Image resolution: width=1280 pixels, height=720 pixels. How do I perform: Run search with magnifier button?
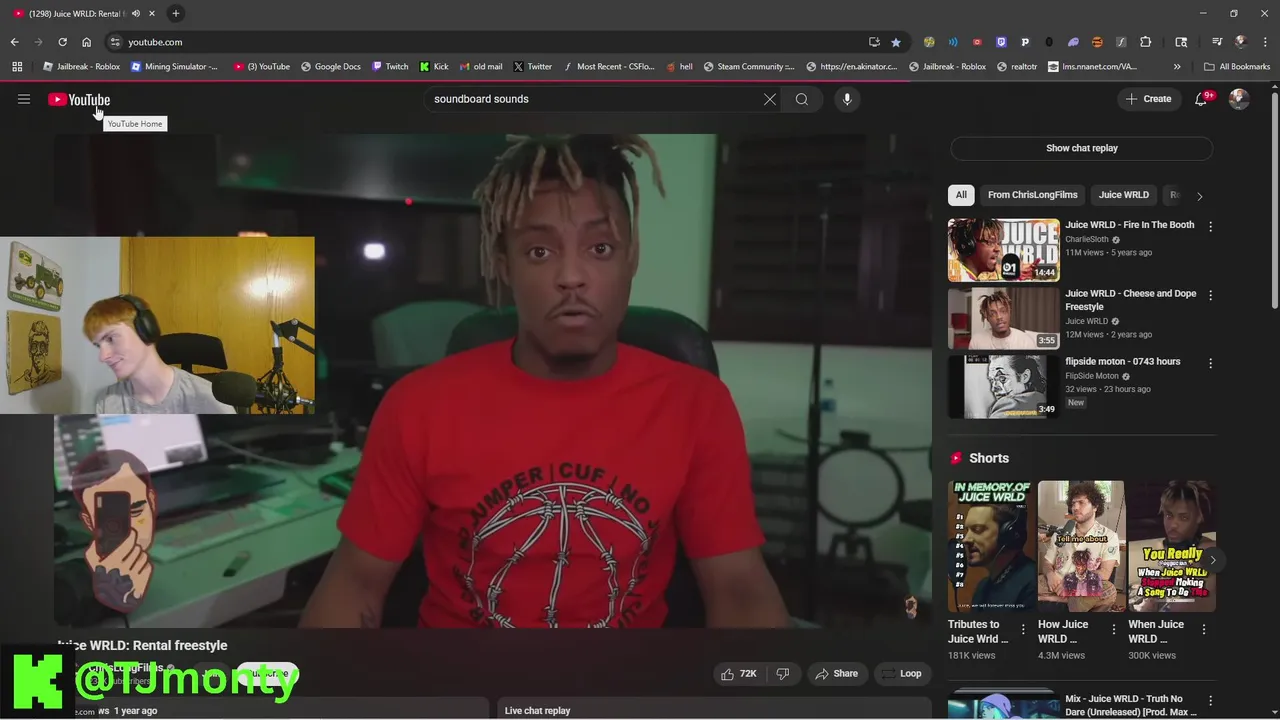[x=802, y=99]
